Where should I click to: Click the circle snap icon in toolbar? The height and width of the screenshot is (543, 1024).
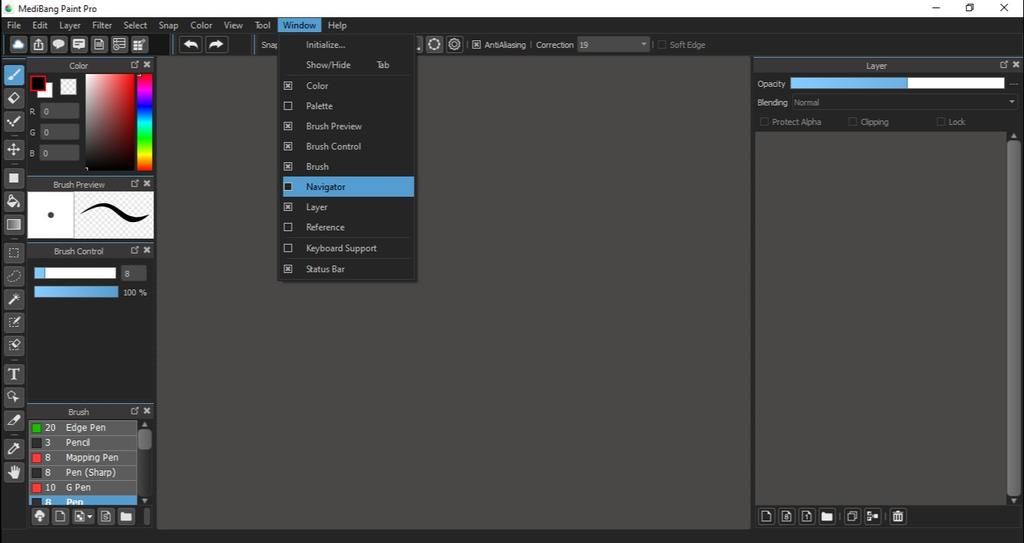click(434, 44)
